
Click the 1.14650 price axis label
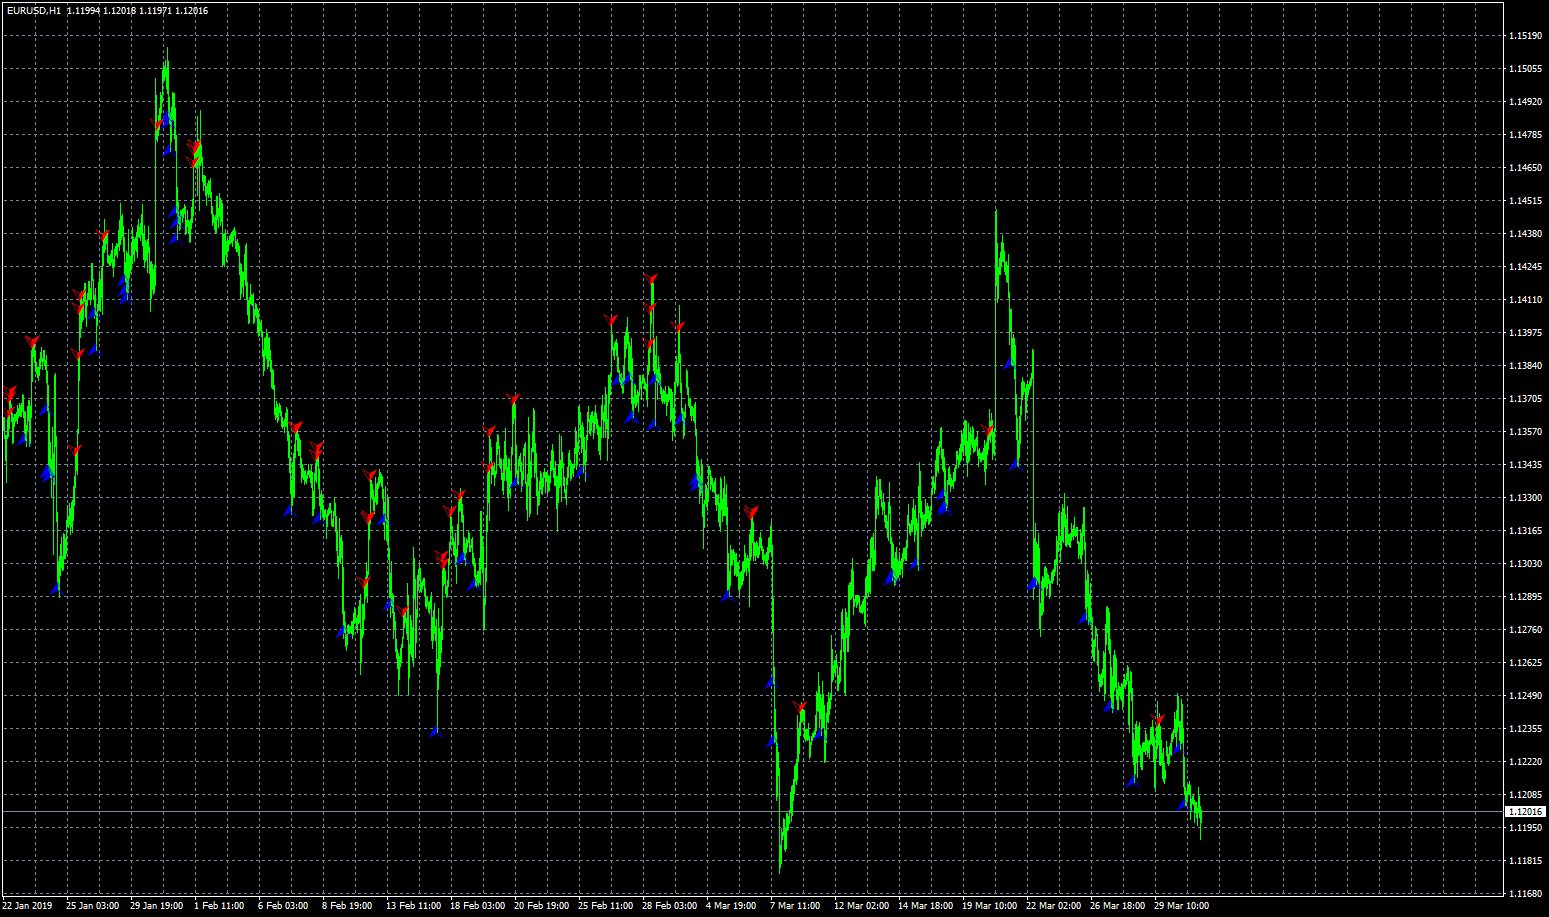point(1524,168)
